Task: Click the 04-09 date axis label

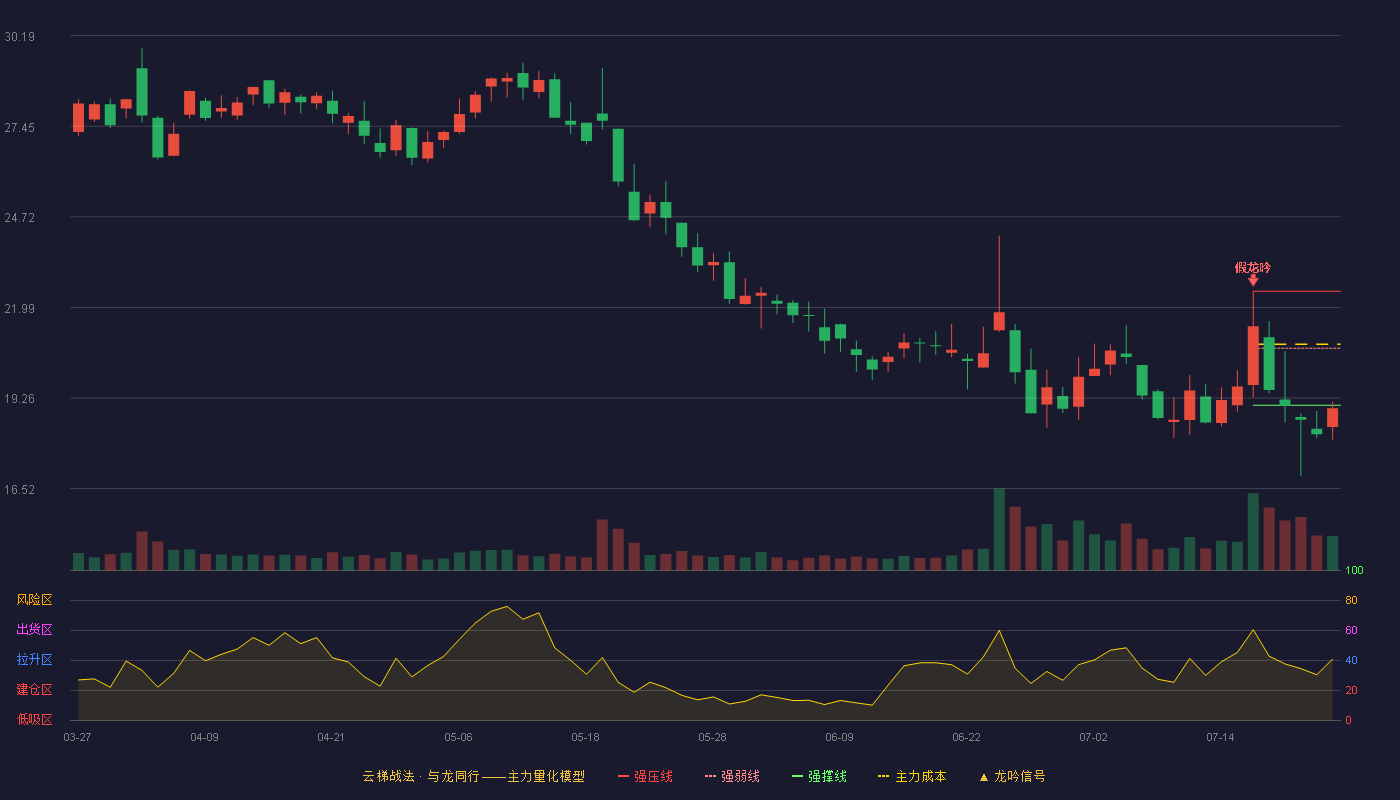Action: [204, 737]
